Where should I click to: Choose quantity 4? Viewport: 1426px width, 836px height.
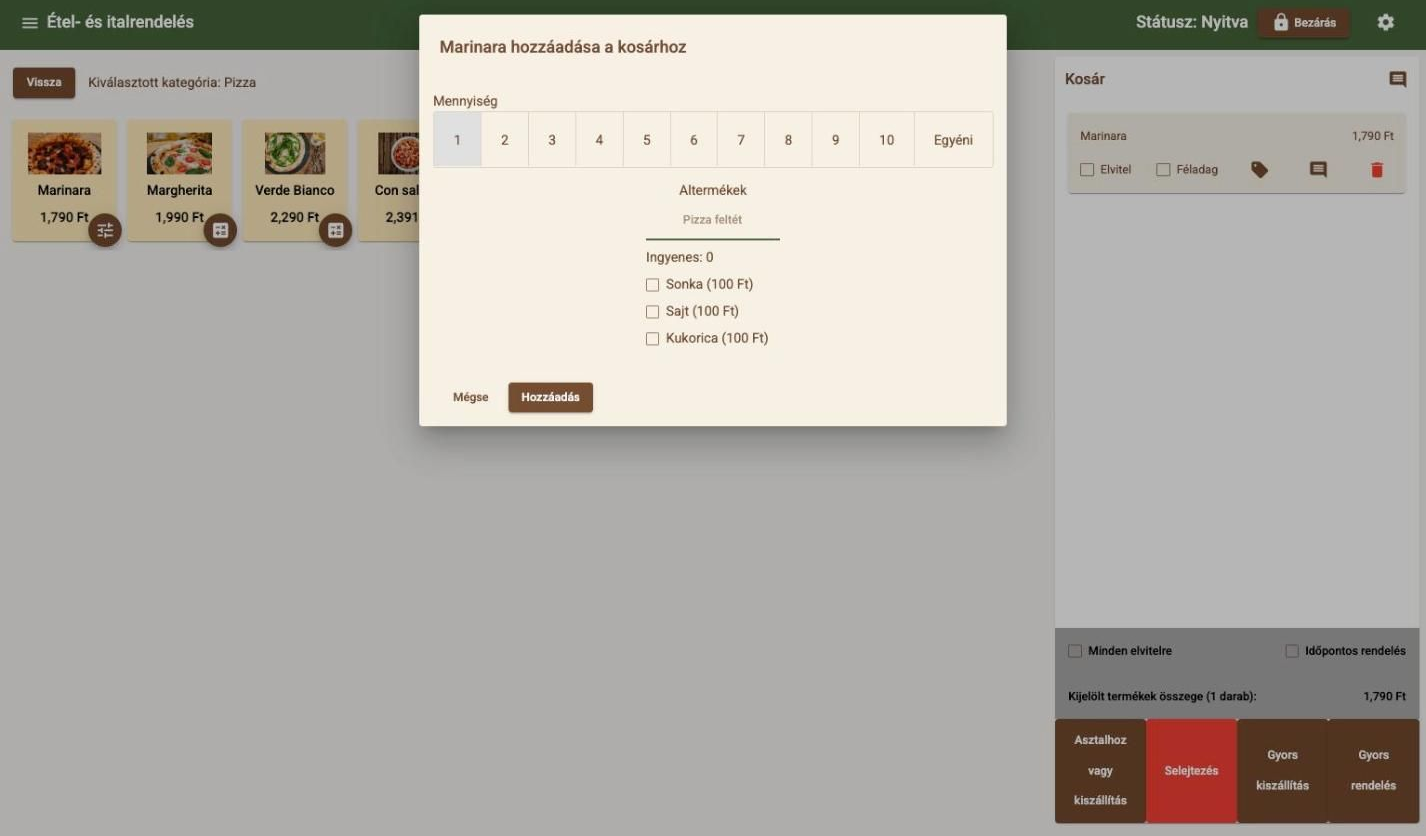(x=599, y=139)
